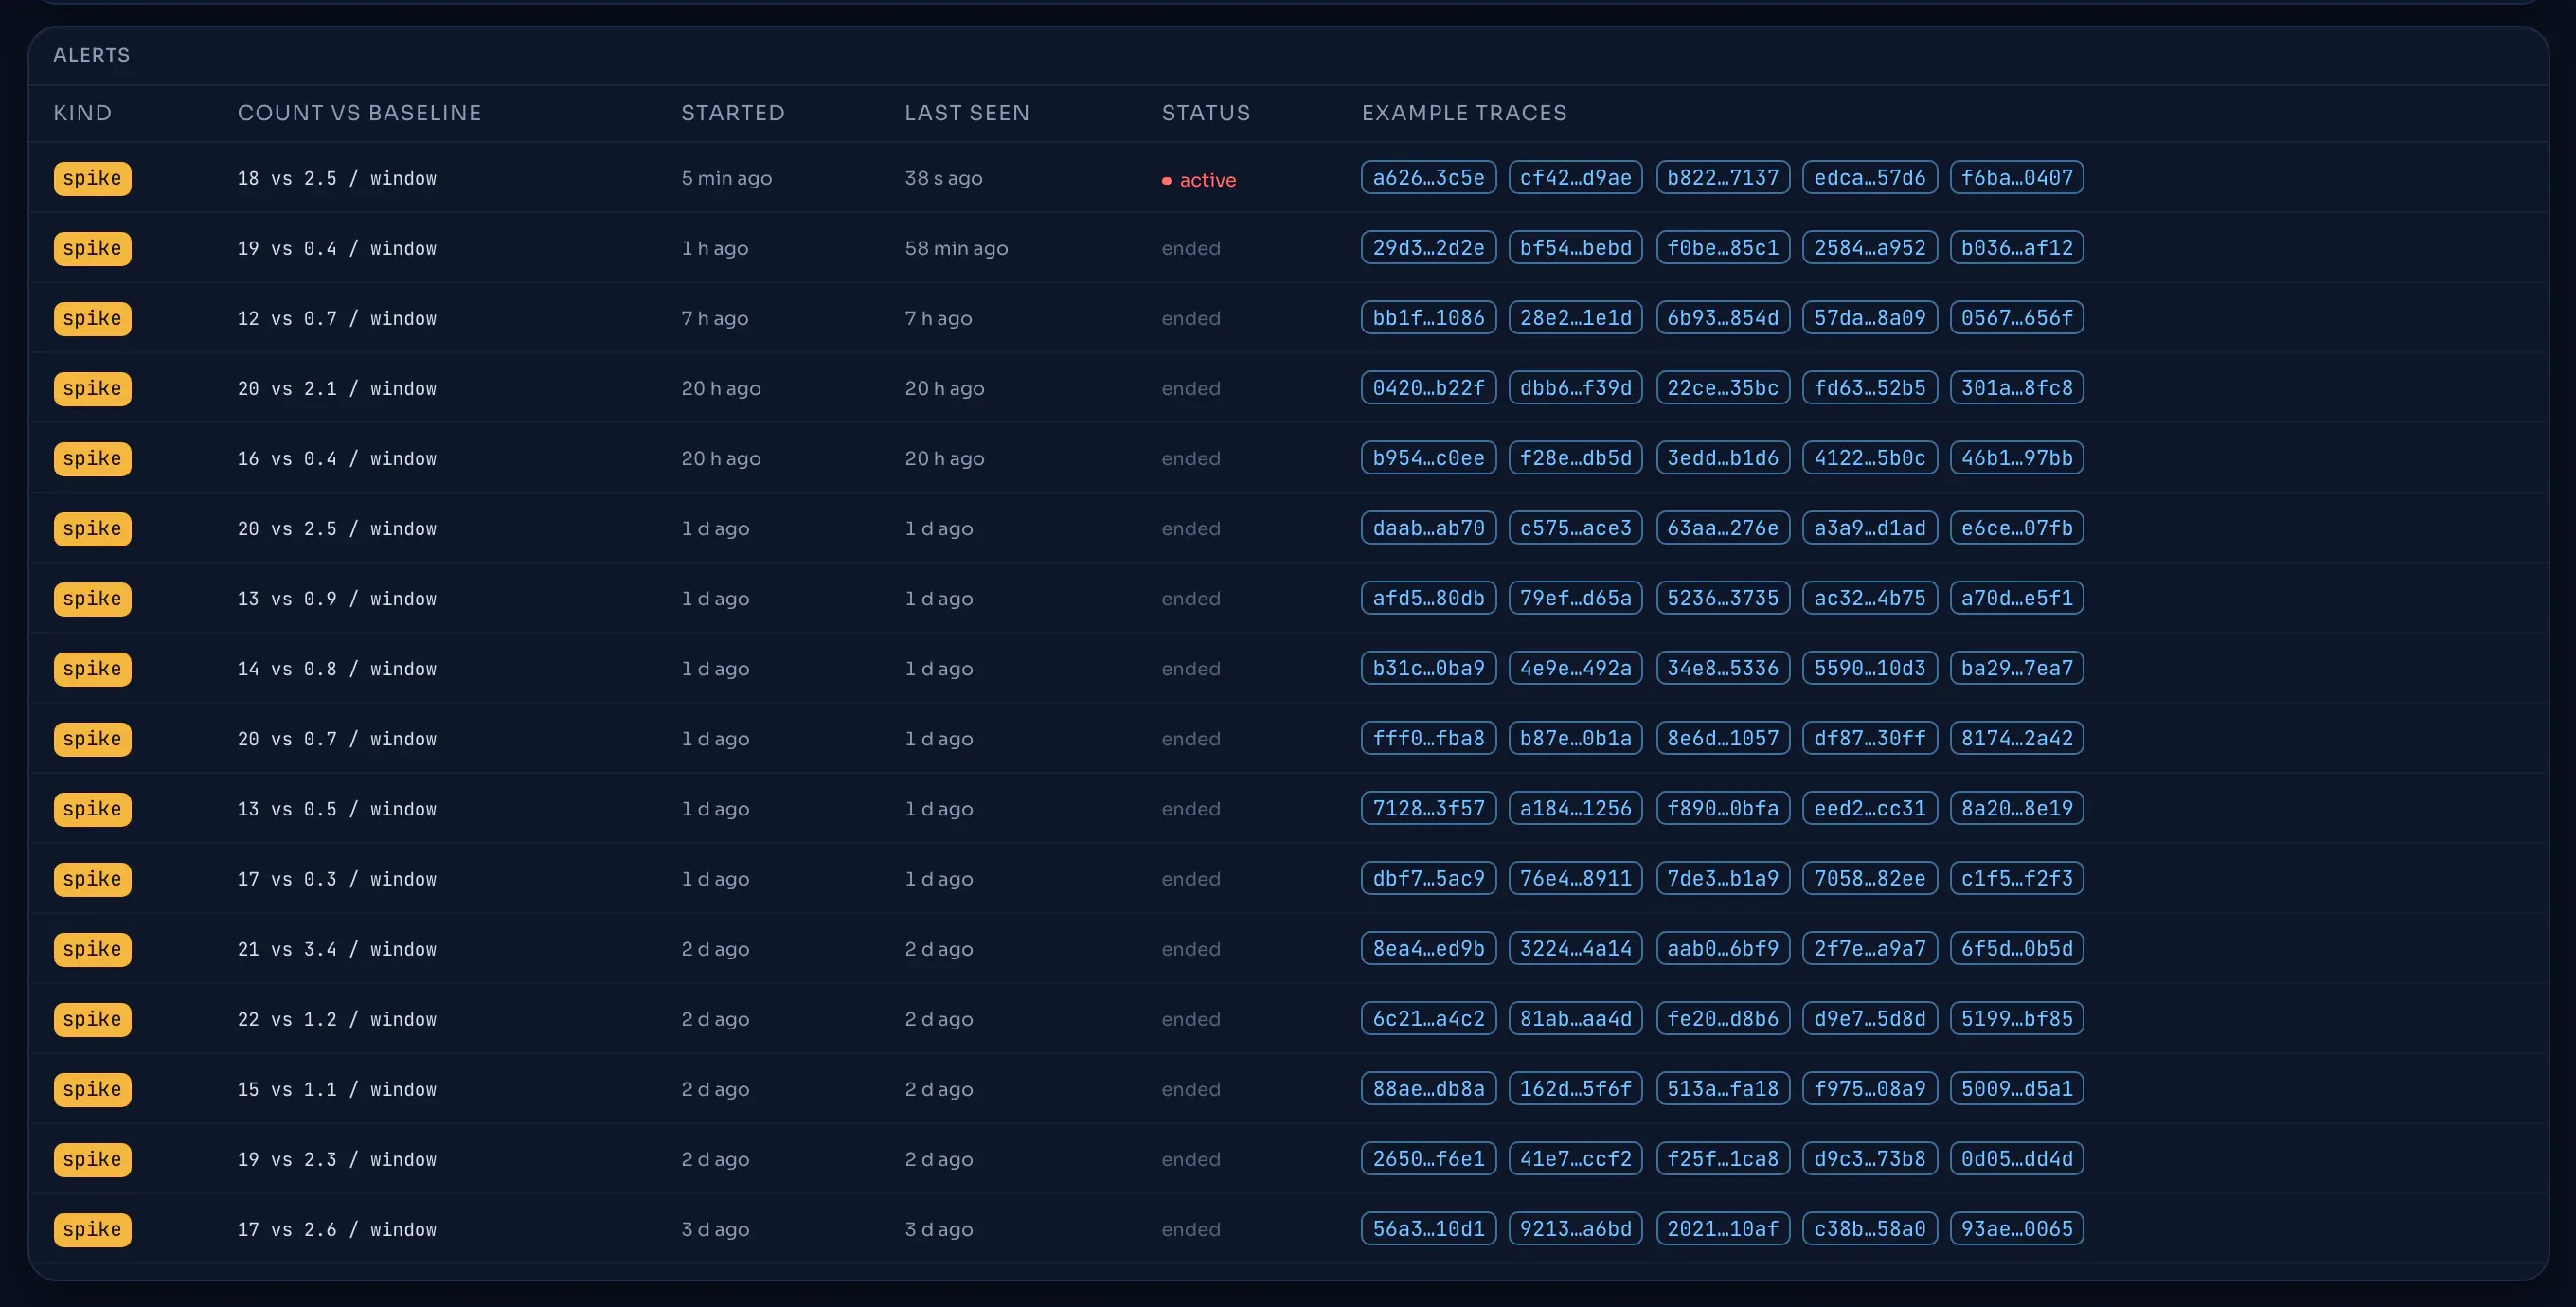Open example trace 9213…a6bd
This screenshot has height=1307, width=2576.
[1575, 1228]
